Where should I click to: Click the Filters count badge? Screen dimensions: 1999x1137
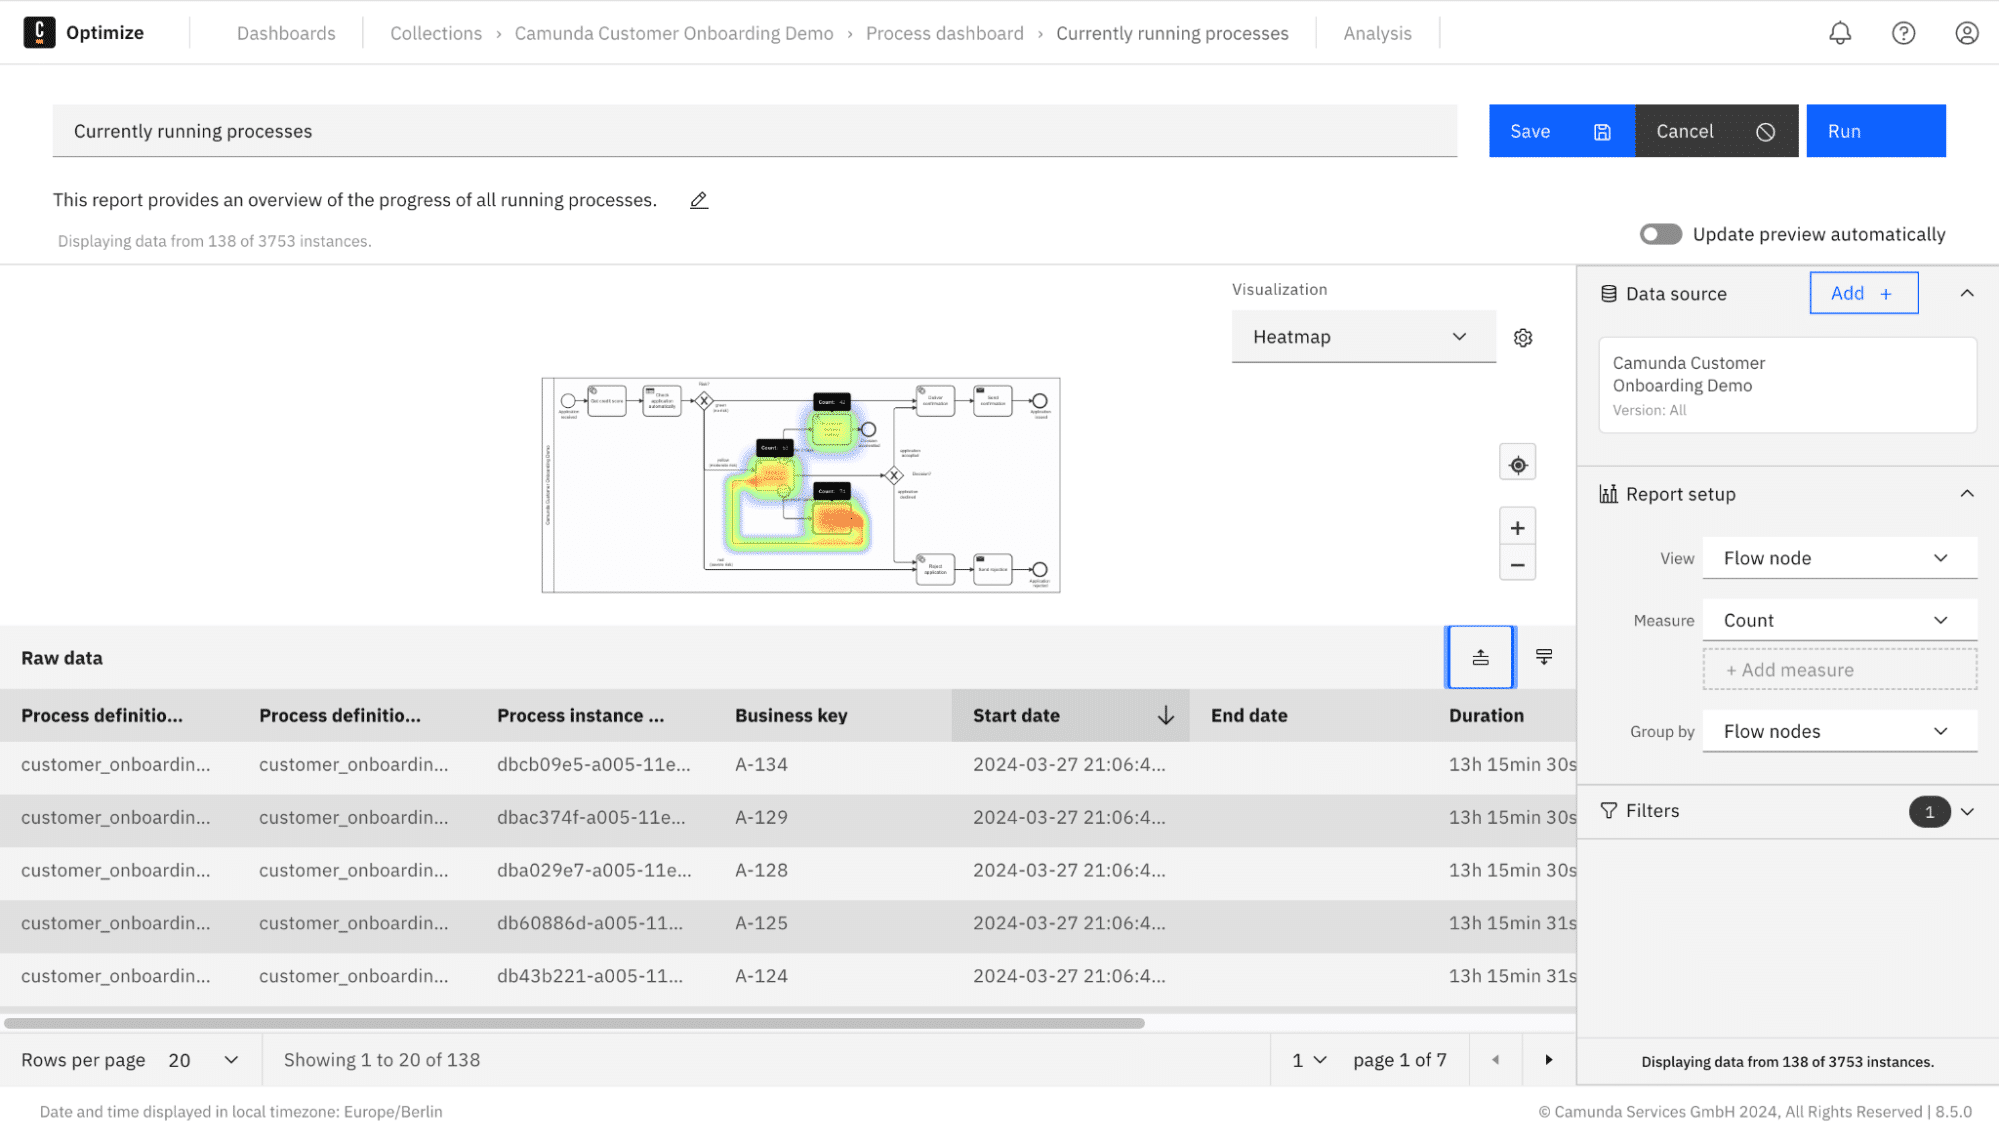pos(1929,812)
